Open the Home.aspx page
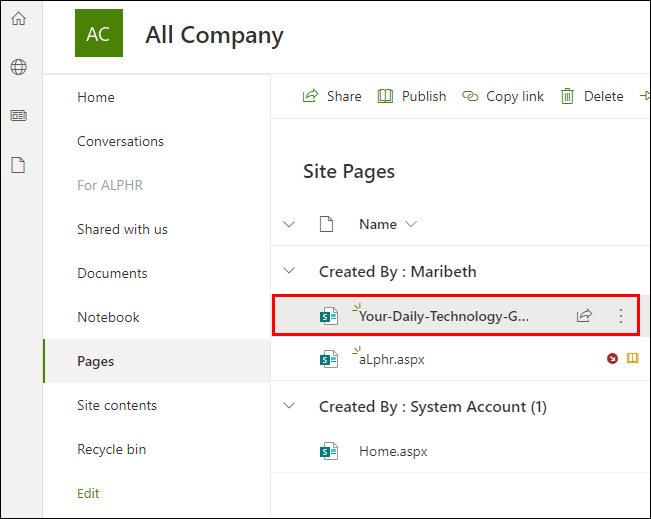Viewport: 651px width, 519px height. (x=393, y=451)
